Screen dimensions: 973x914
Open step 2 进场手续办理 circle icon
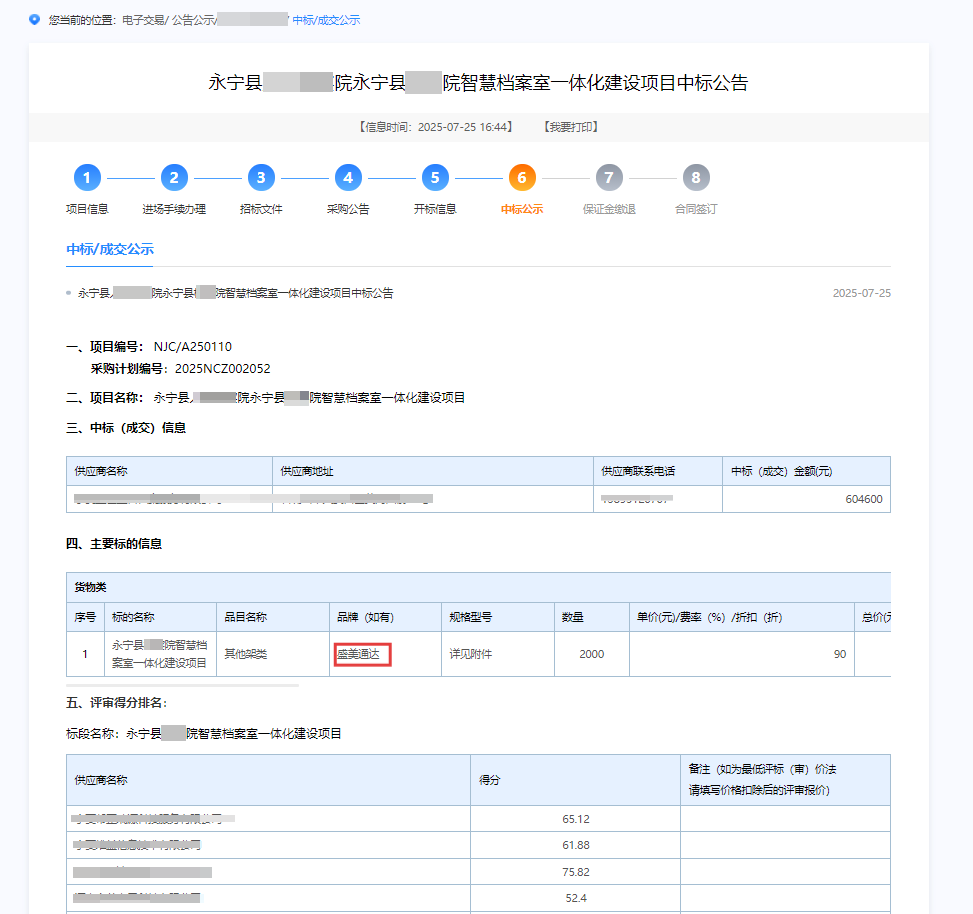point(174,178)
